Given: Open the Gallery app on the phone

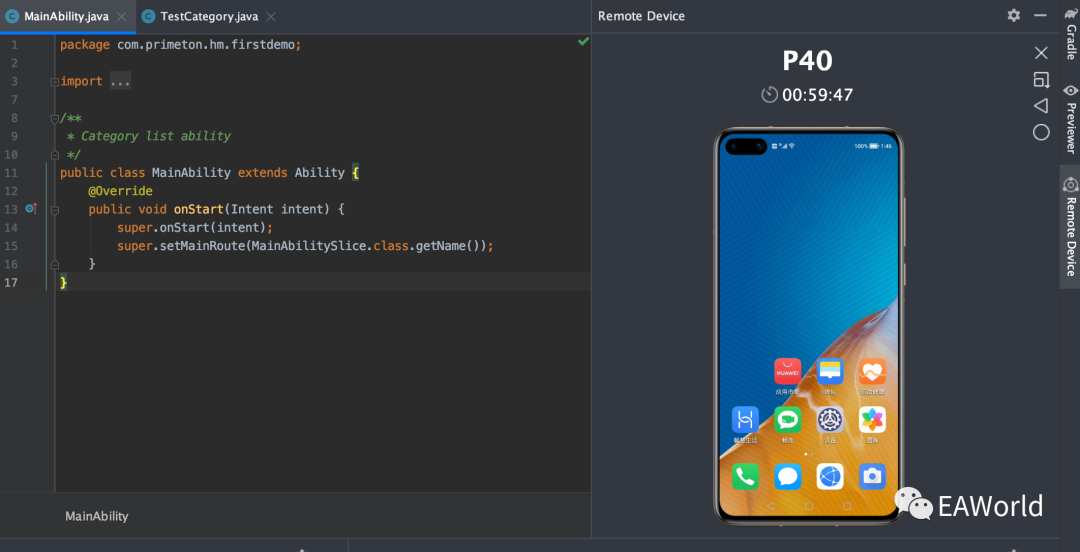Looking at the screenshot, I should [872, 420].
